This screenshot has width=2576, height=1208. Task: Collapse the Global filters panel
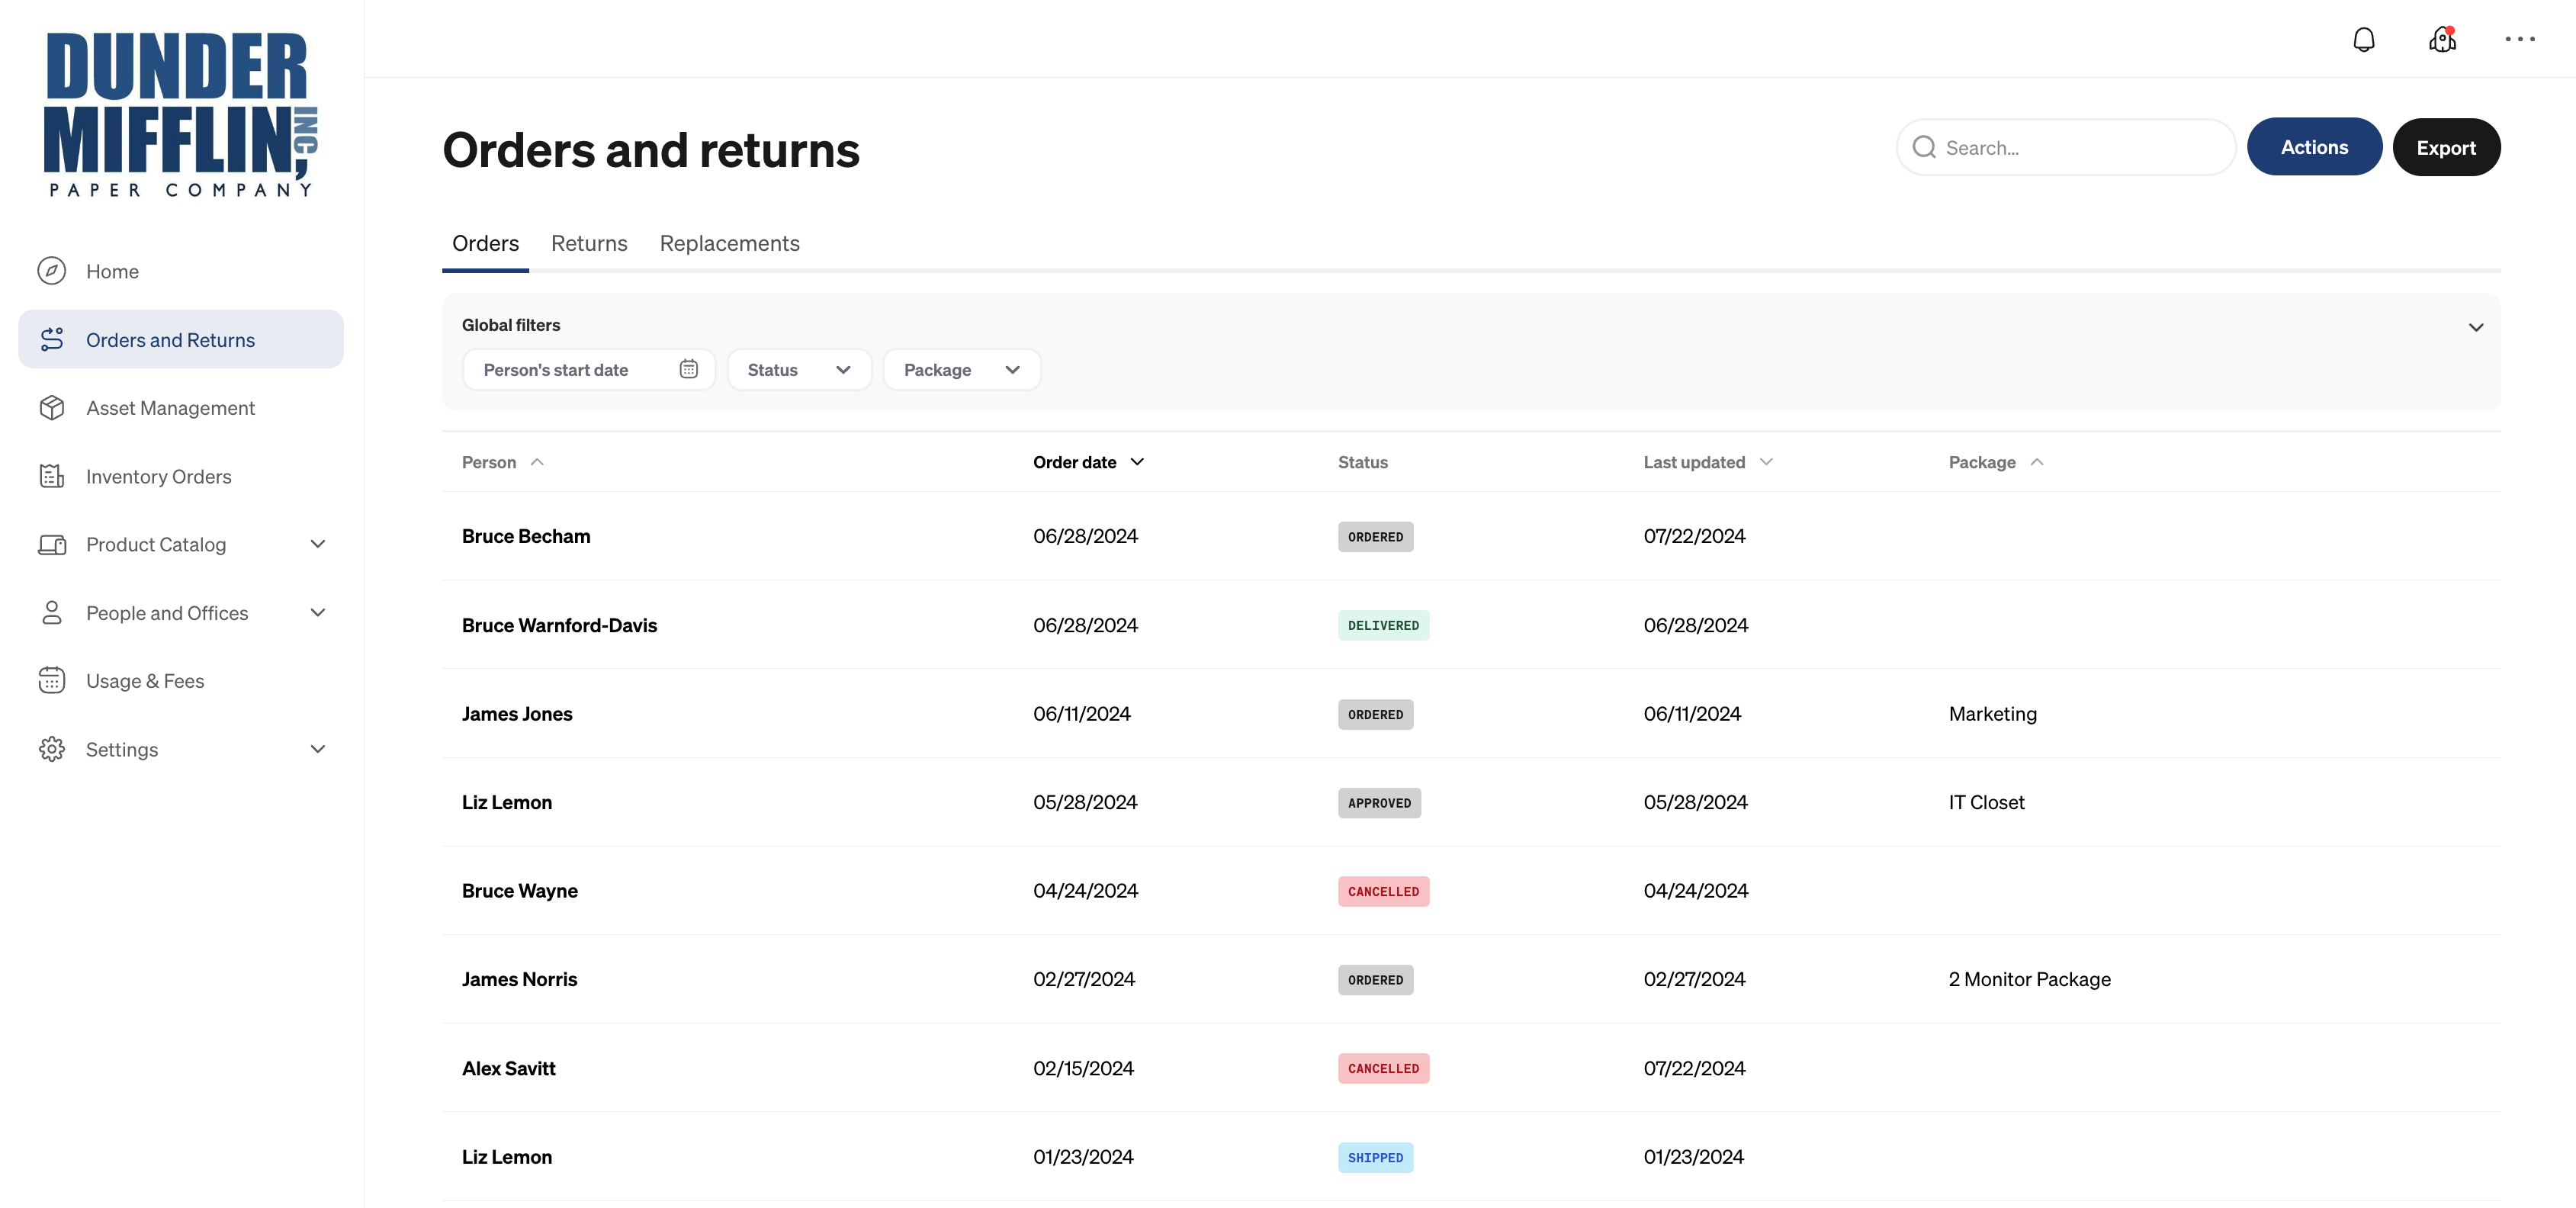click(x=2475, y=327)
